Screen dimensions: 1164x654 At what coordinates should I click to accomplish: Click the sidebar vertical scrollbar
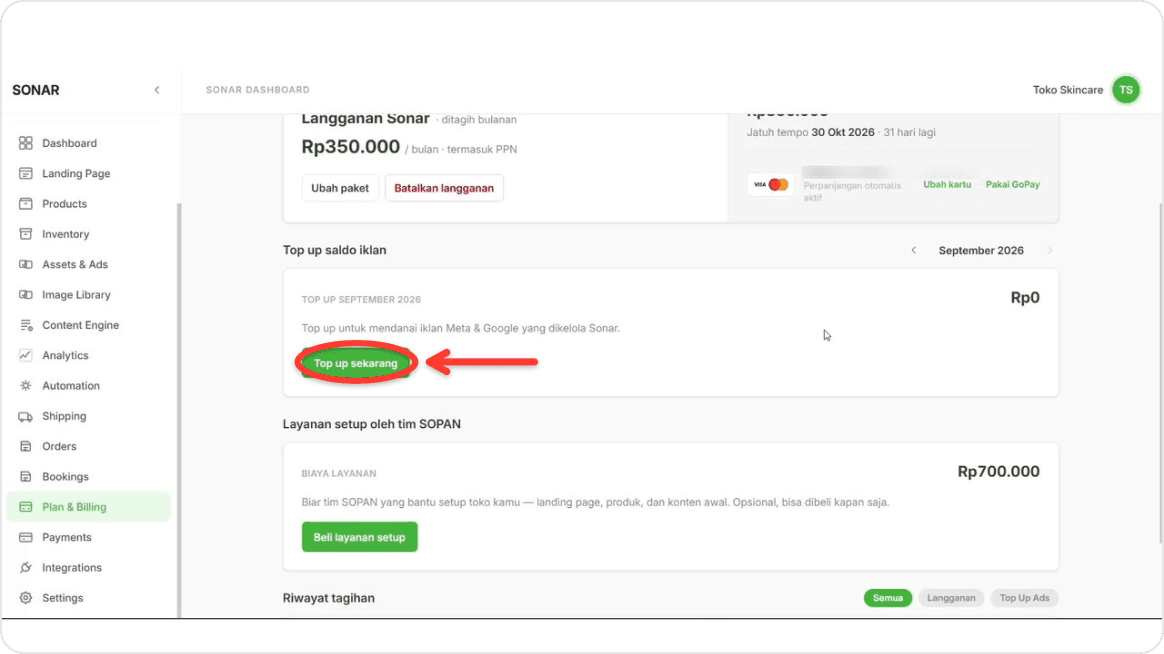(178, 410)
